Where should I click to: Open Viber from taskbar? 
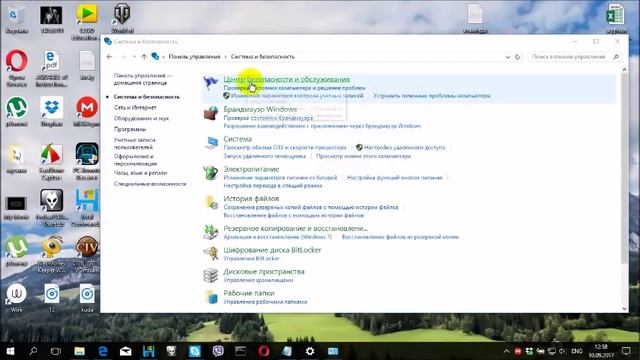(218, 351)
